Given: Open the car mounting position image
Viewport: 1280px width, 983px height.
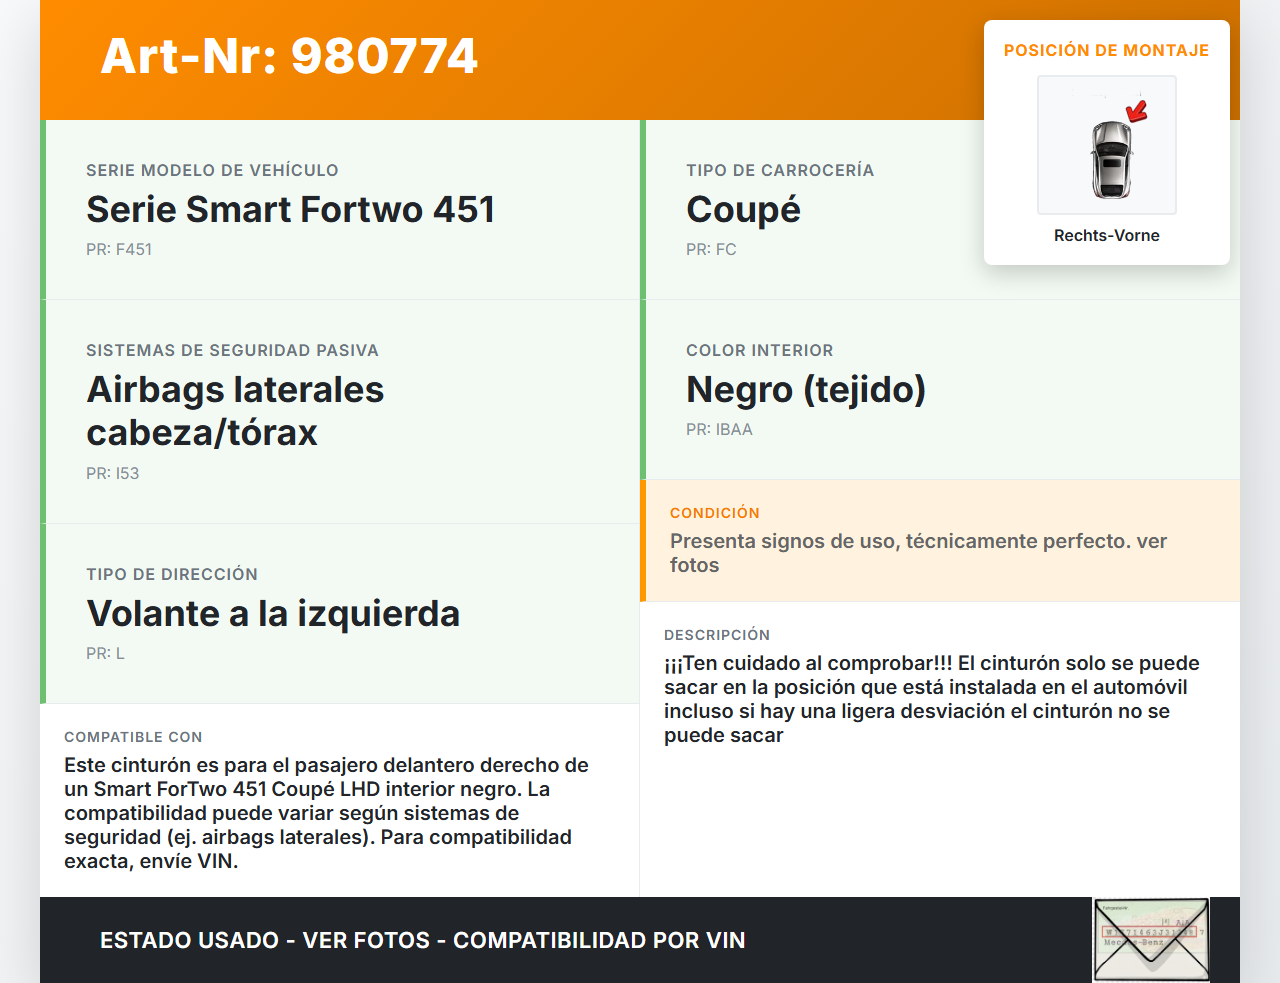Looking at the screenshot, I should pyautogui.click(x=1107, y=145).
